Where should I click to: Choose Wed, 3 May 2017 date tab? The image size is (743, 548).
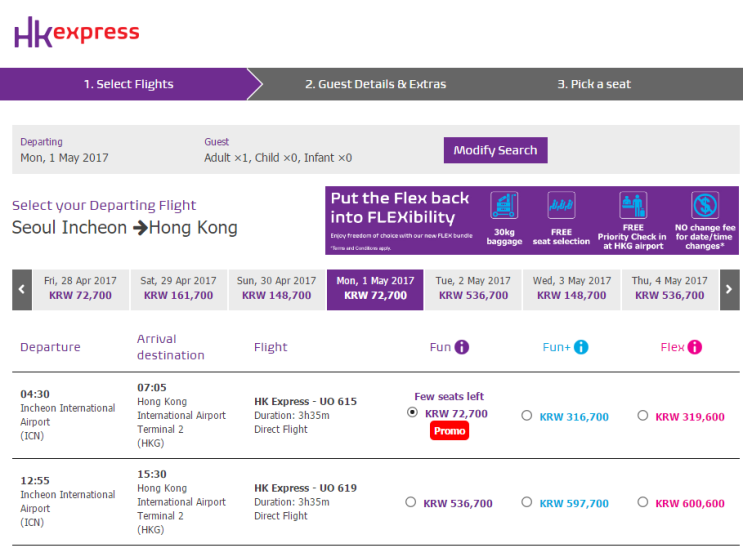tap(571, 290)
